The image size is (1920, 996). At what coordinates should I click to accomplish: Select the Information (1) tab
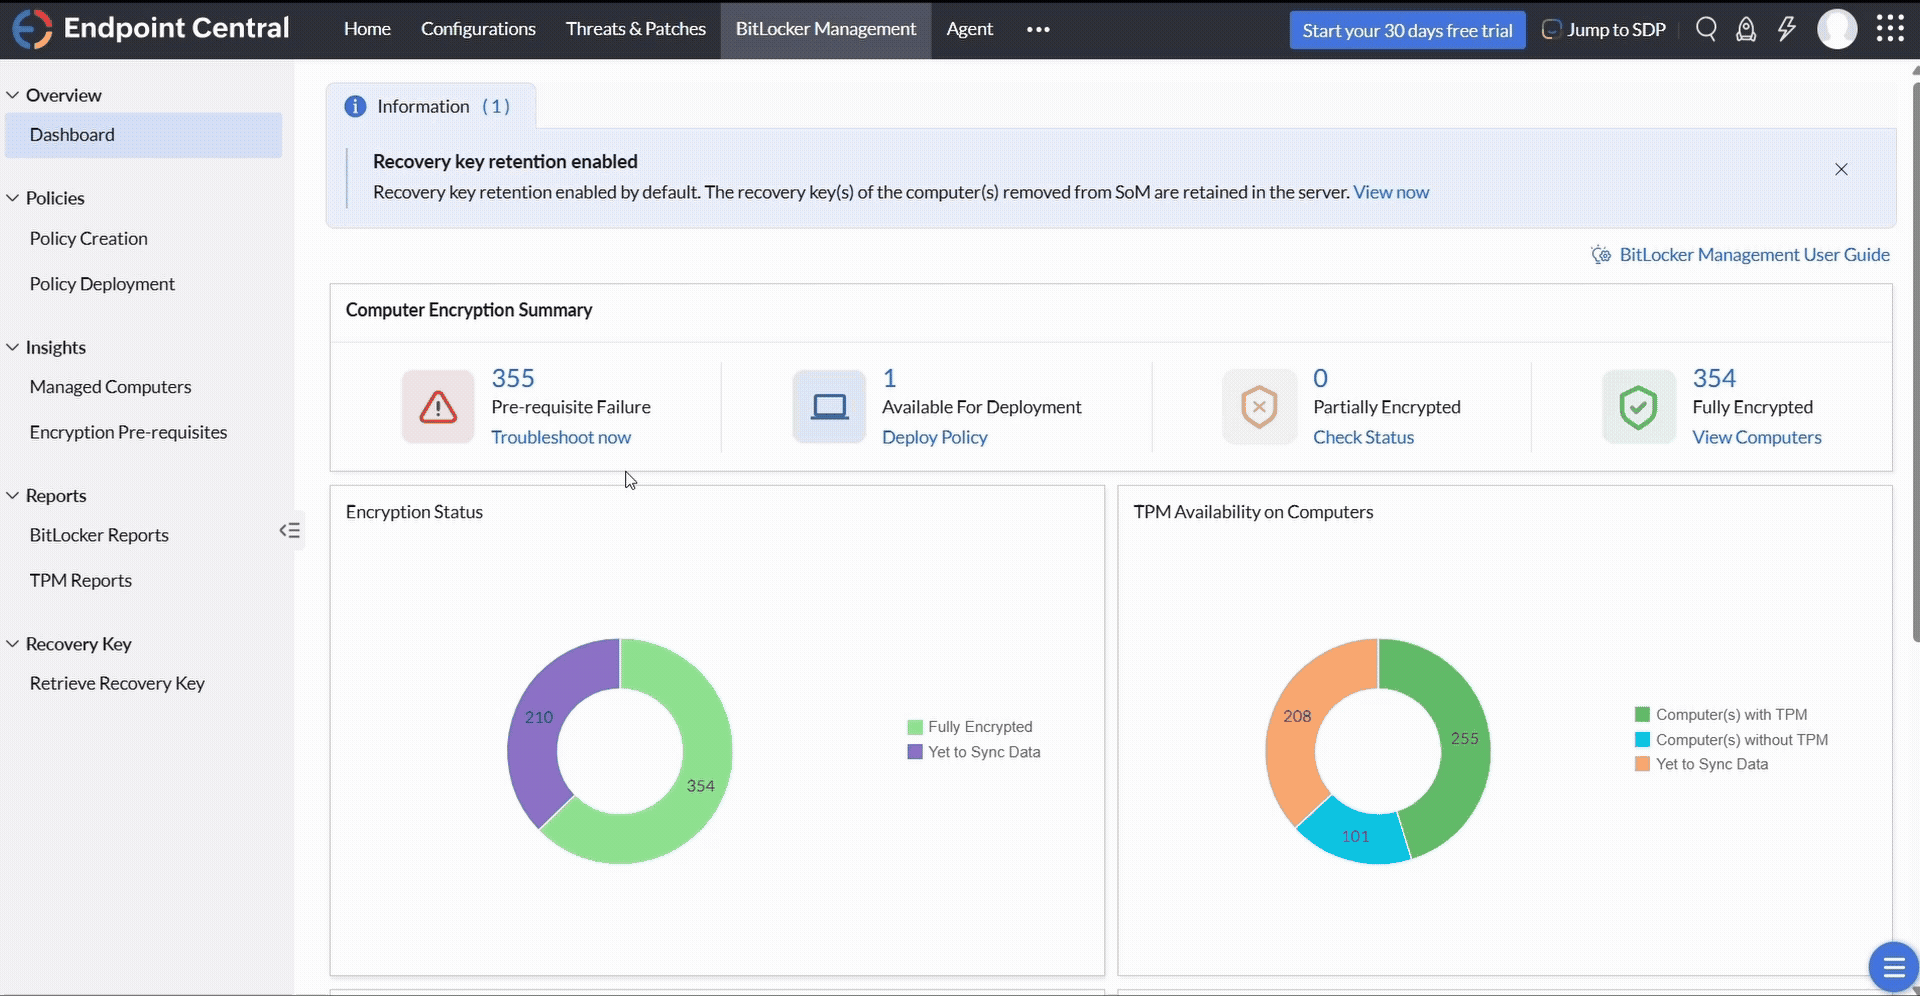pos(431,106)
